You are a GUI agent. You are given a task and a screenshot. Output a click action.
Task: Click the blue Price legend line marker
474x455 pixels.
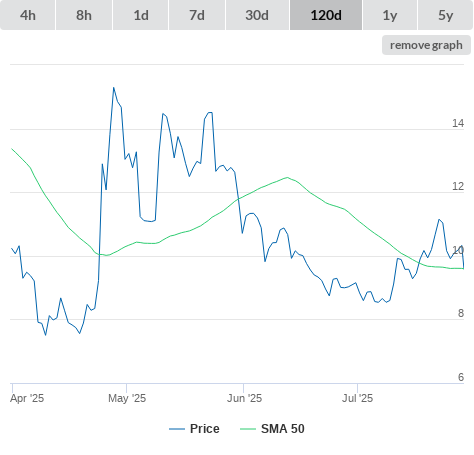[x=177, y=429]
